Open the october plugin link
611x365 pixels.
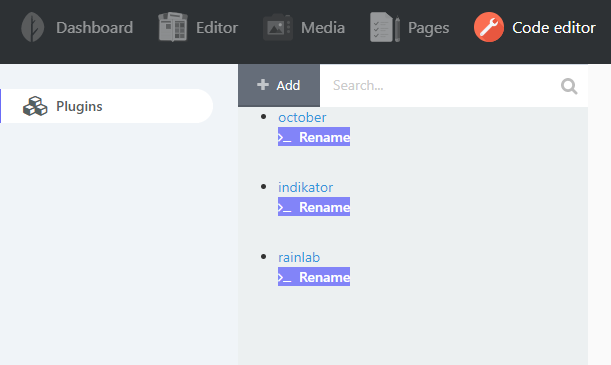302,117
